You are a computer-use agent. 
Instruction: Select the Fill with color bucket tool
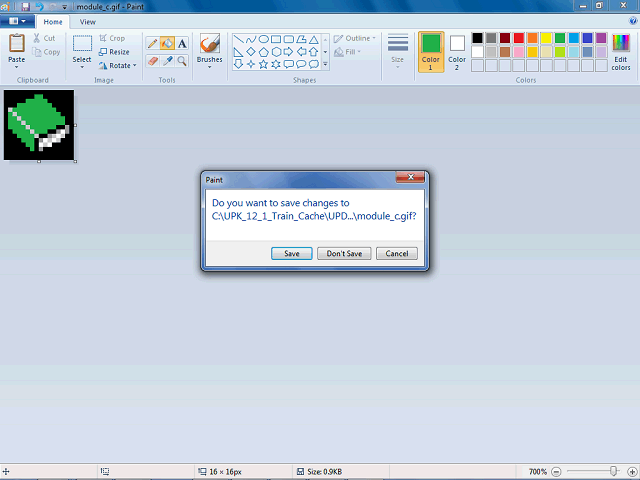pos(167,43)
